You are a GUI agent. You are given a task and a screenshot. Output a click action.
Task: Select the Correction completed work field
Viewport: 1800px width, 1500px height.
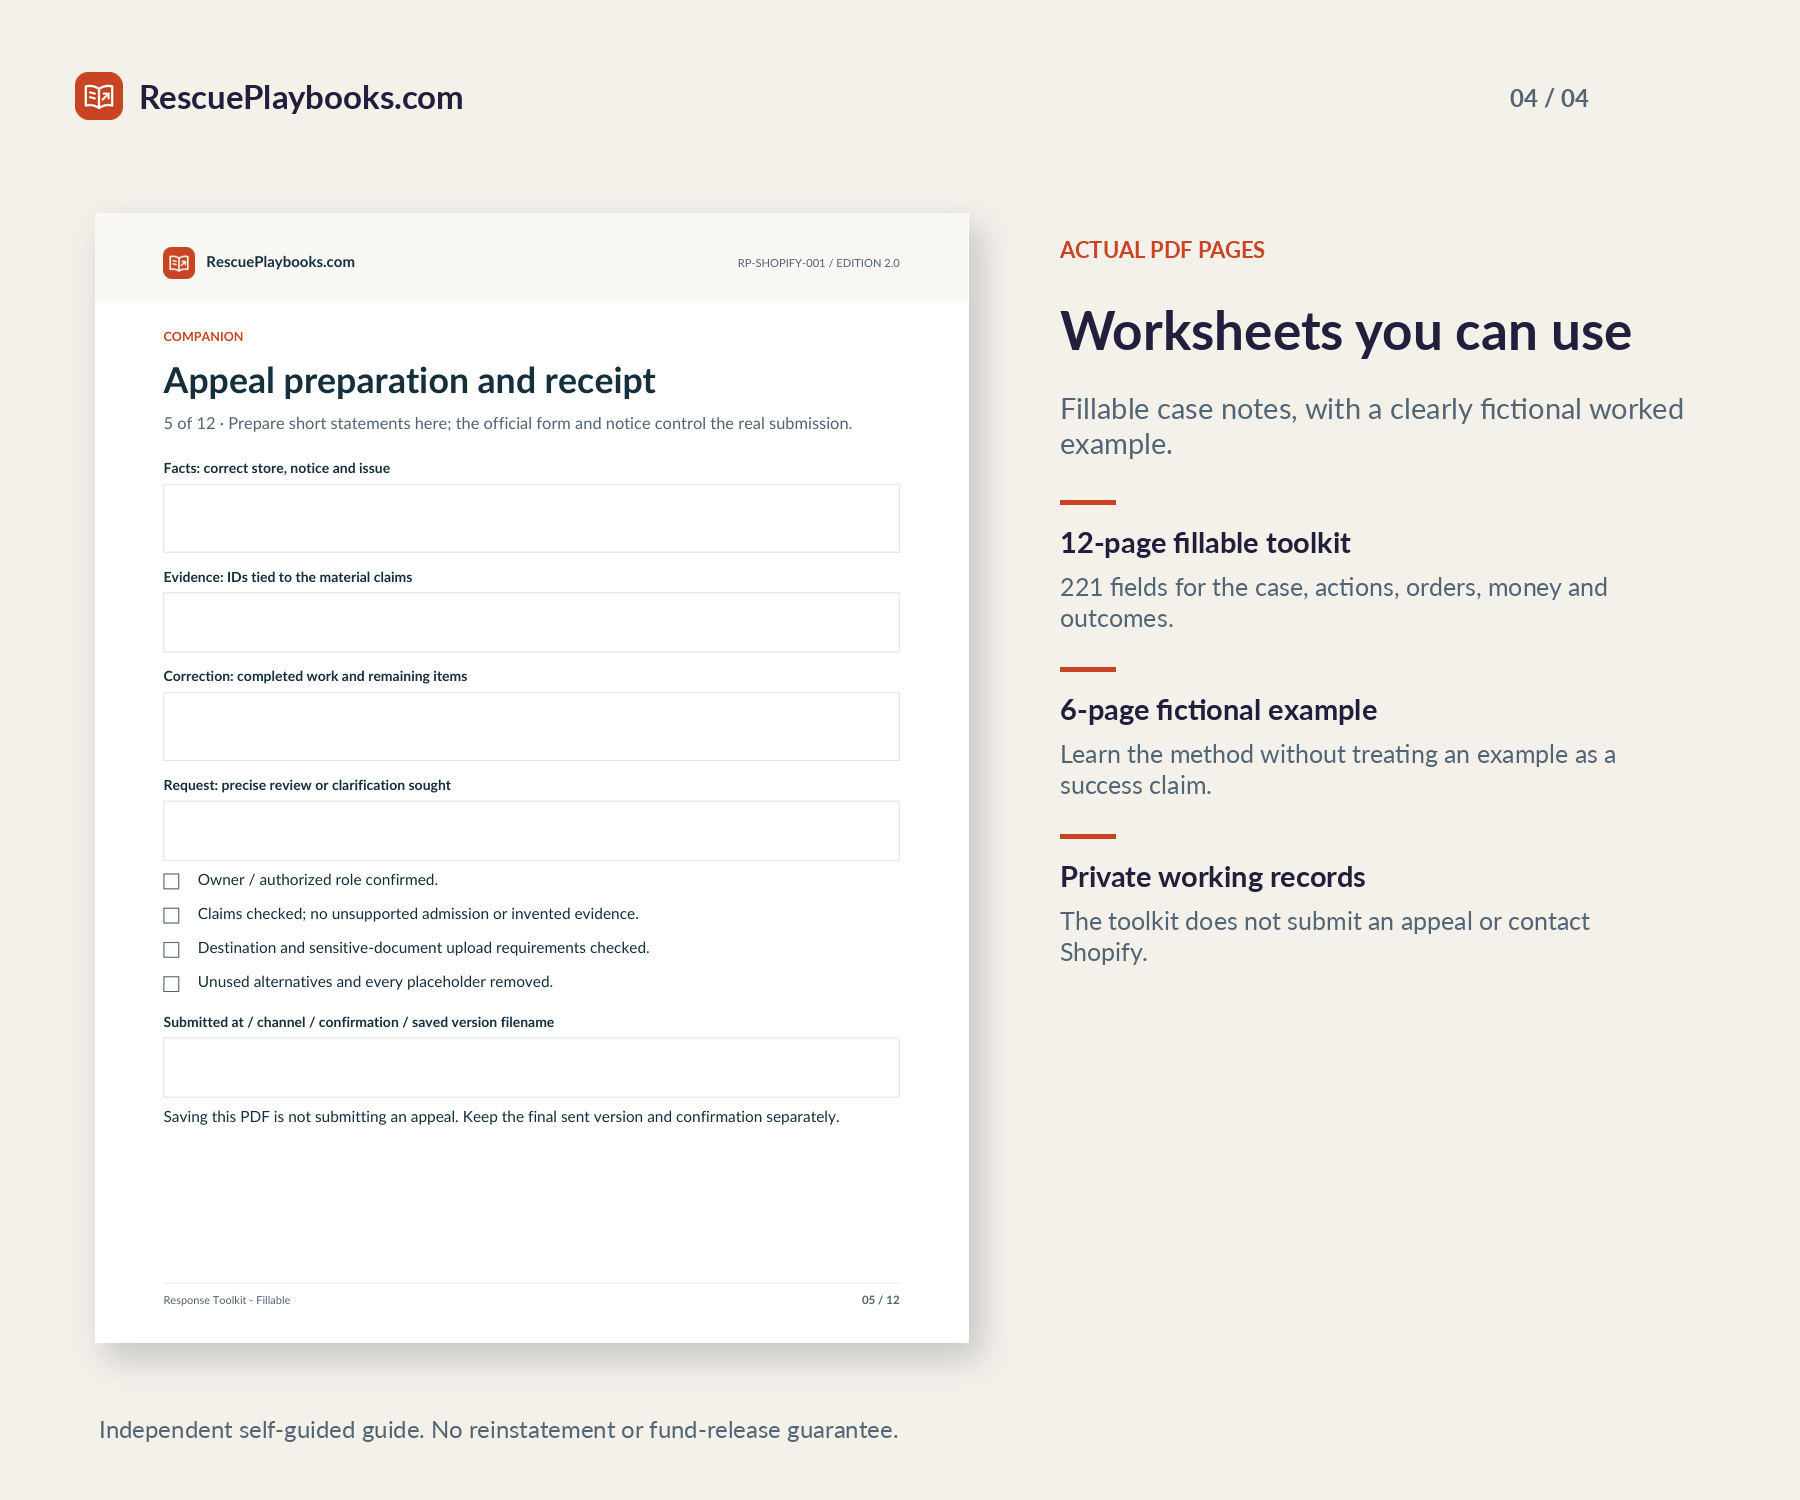531,726
